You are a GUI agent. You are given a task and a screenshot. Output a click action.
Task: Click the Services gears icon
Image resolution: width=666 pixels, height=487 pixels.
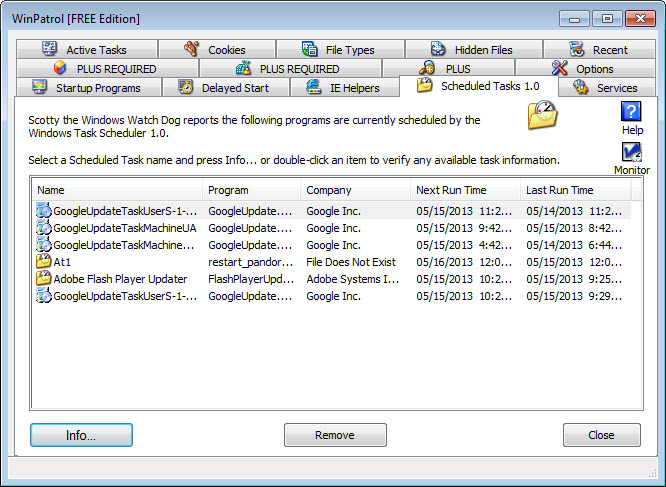581,87
